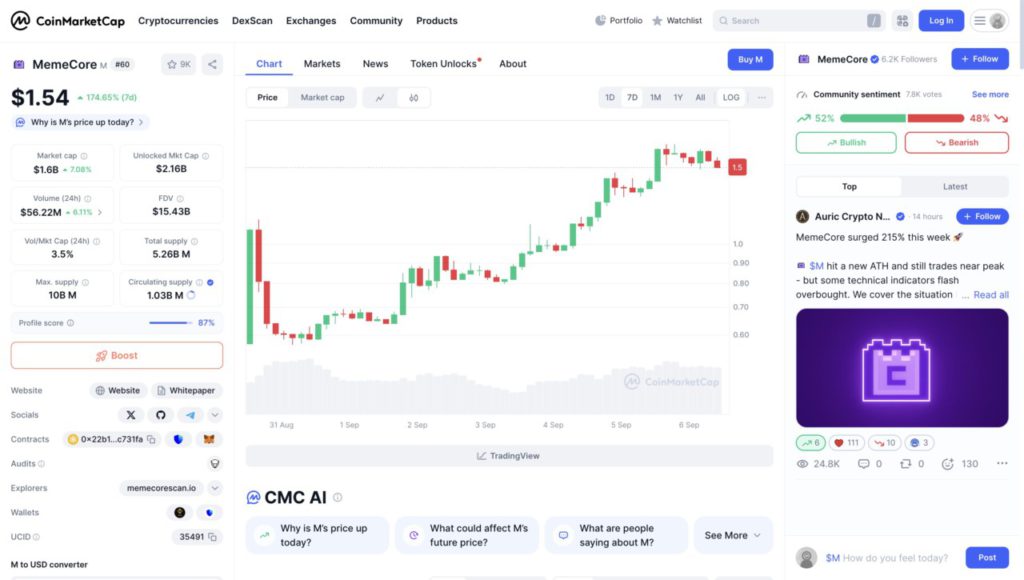Vote Bullish on community sentiment
The image size is (1024, 580).
(846, 143)
